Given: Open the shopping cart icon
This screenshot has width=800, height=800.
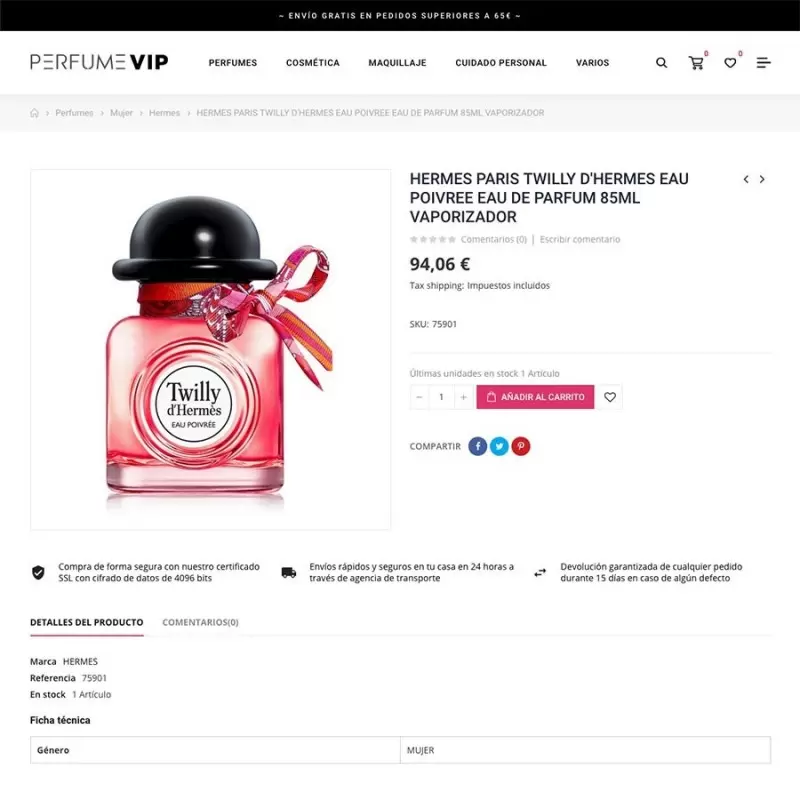Looking at the screenshot, I should coord(696,63).
